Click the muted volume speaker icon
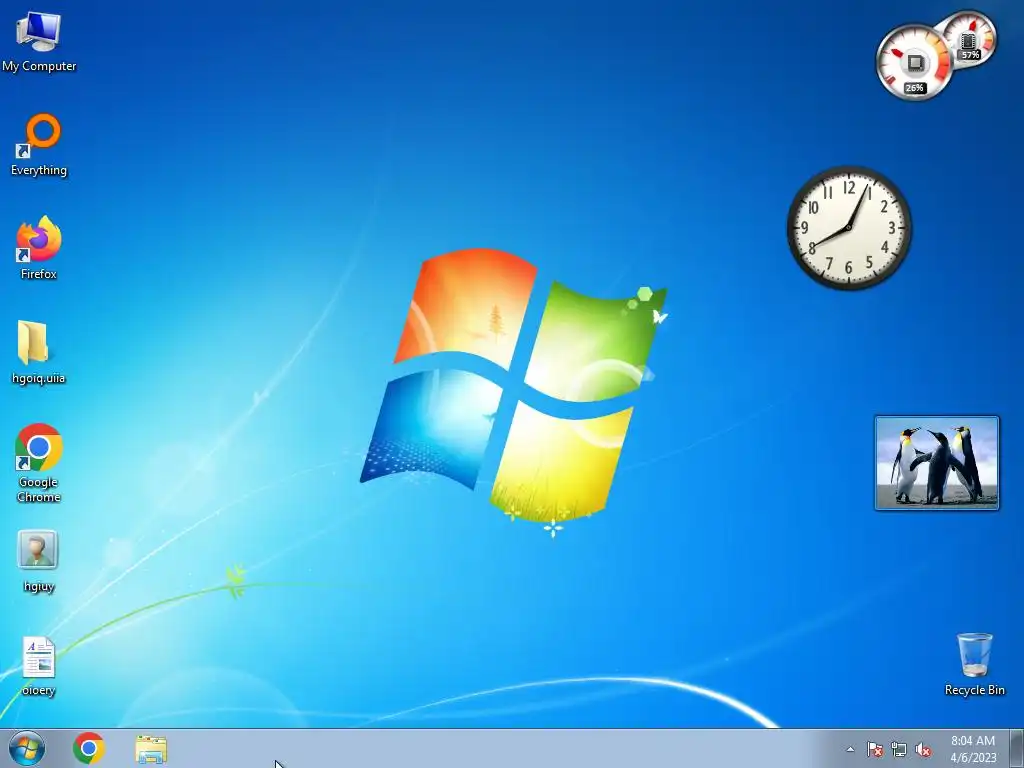This screenshot has height=768, width=1024. 923,749
